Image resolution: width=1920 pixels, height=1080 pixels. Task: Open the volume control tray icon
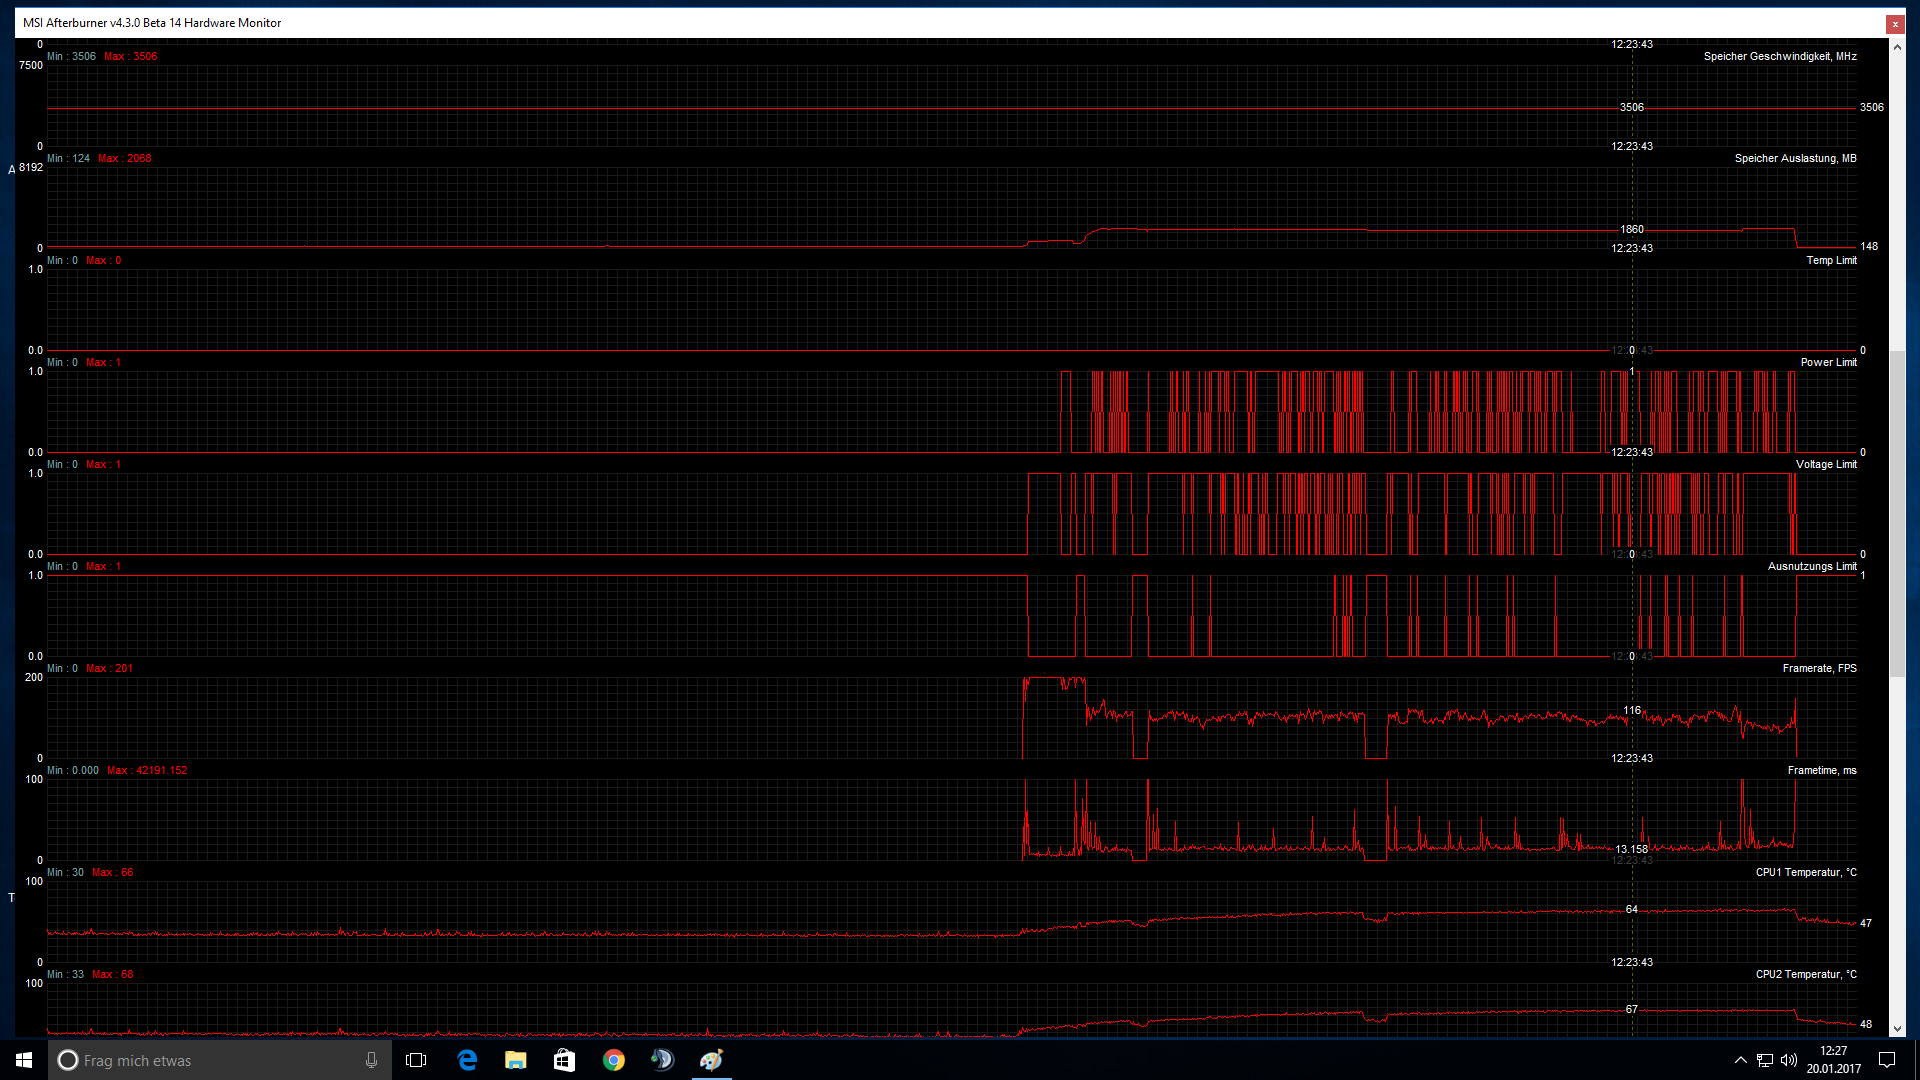coord(1789,1060)
